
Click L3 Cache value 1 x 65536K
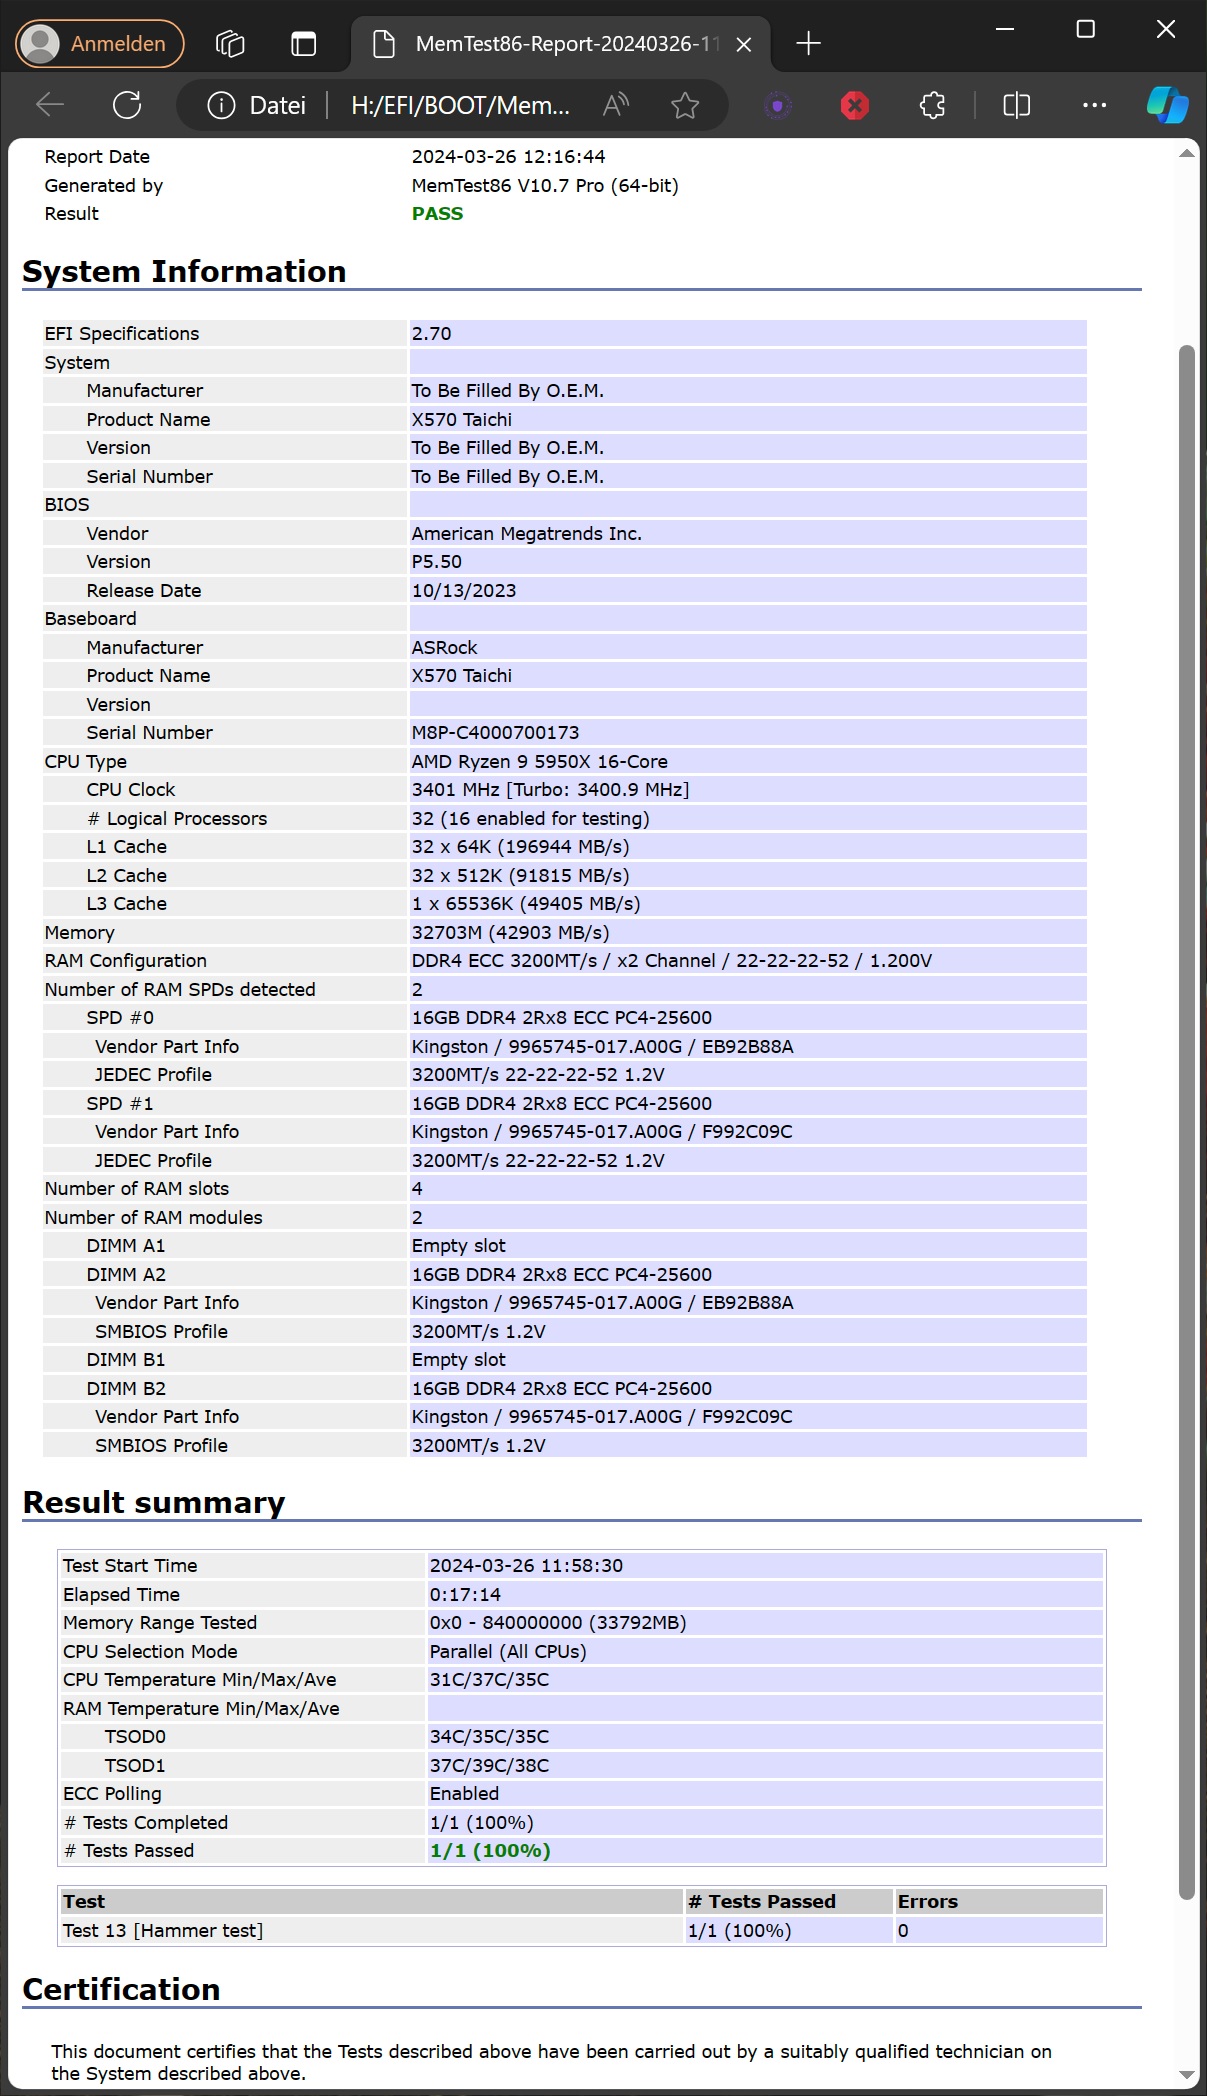pyautogui.click(x=526, y=904)
